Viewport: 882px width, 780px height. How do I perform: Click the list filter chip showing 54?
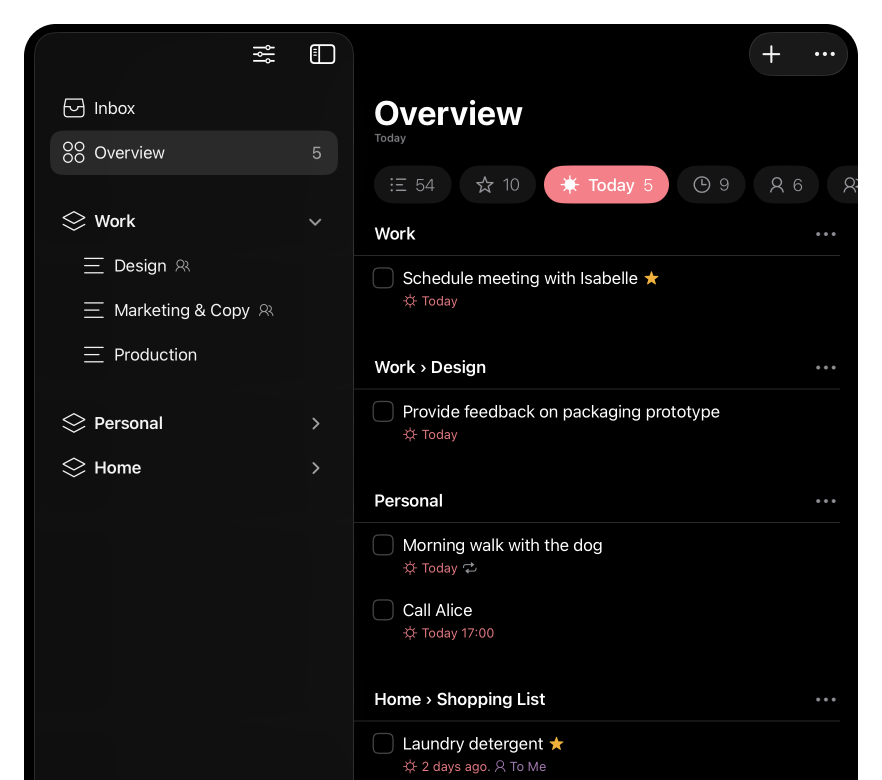412,185
